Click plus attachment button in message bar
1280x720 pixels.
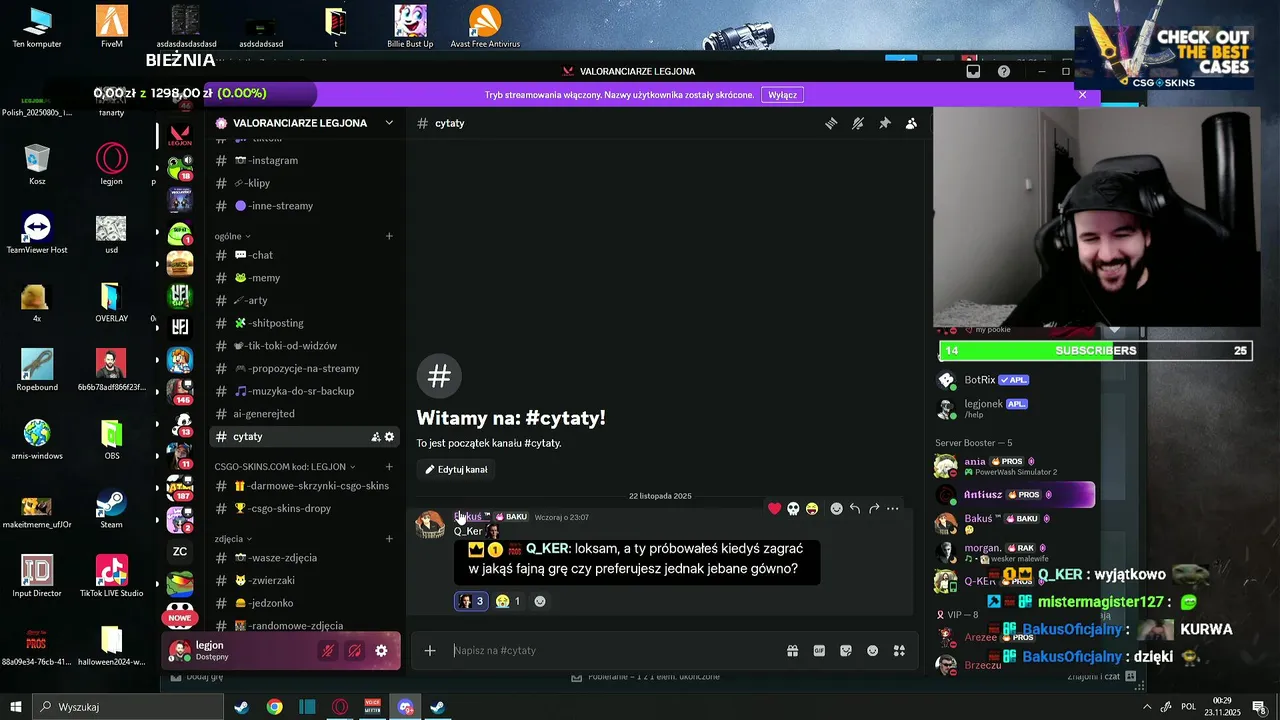click(x=430, y=651)
